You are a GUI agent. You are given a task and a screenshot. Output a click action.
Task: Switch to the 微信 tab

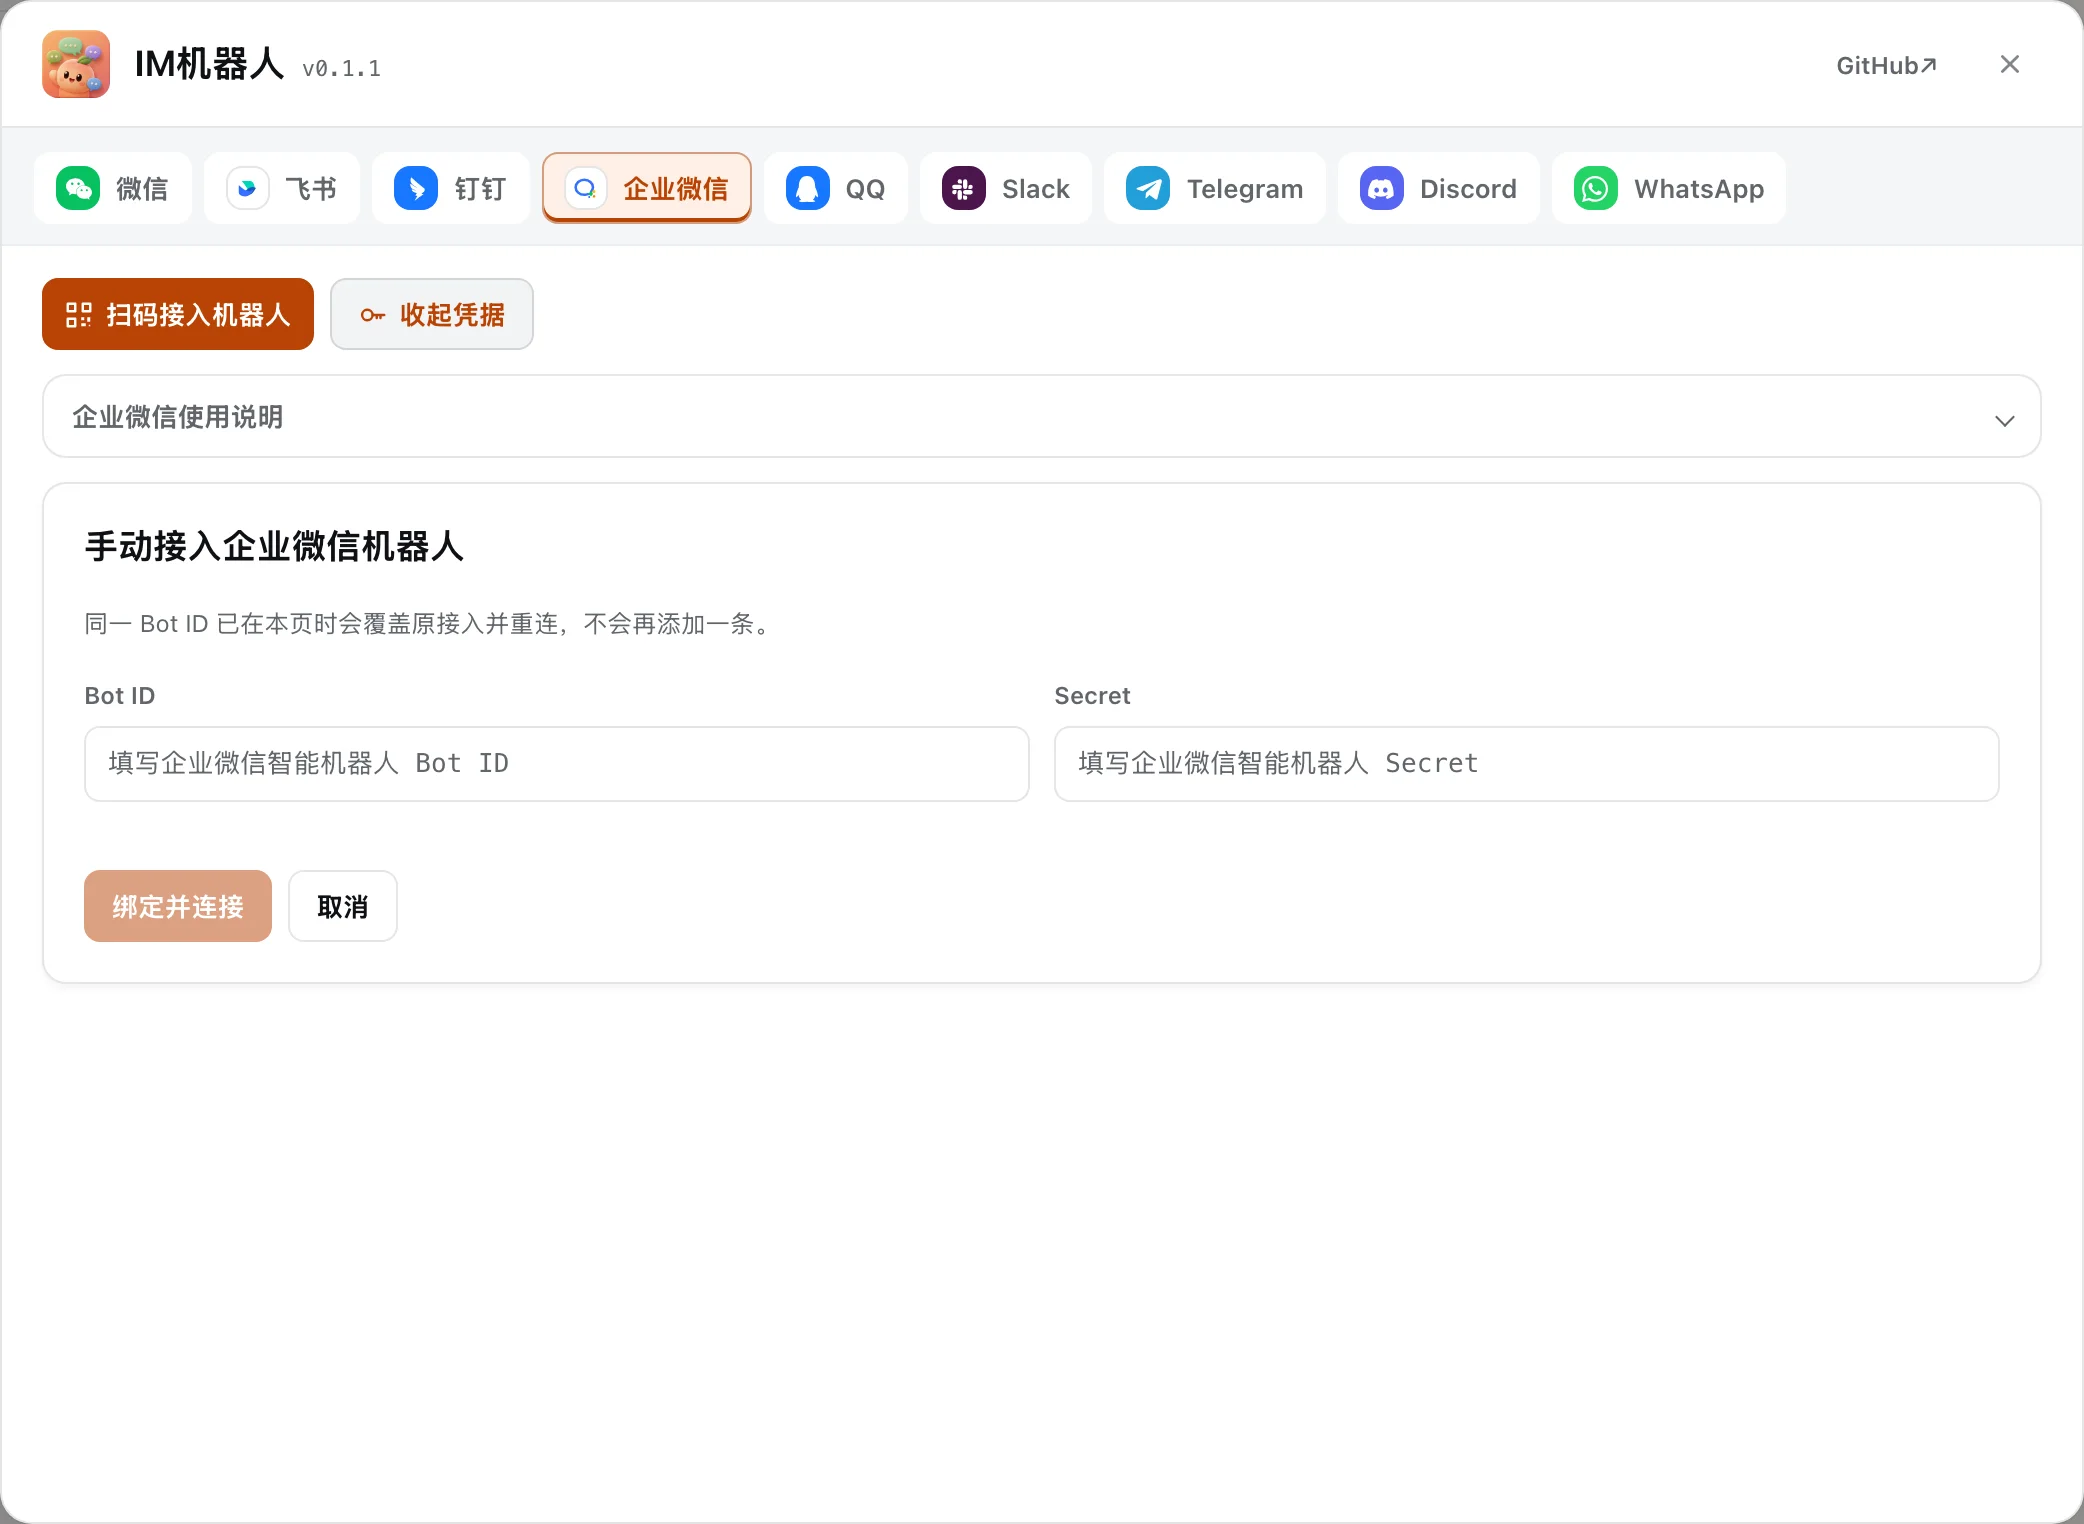coord(112,188)
